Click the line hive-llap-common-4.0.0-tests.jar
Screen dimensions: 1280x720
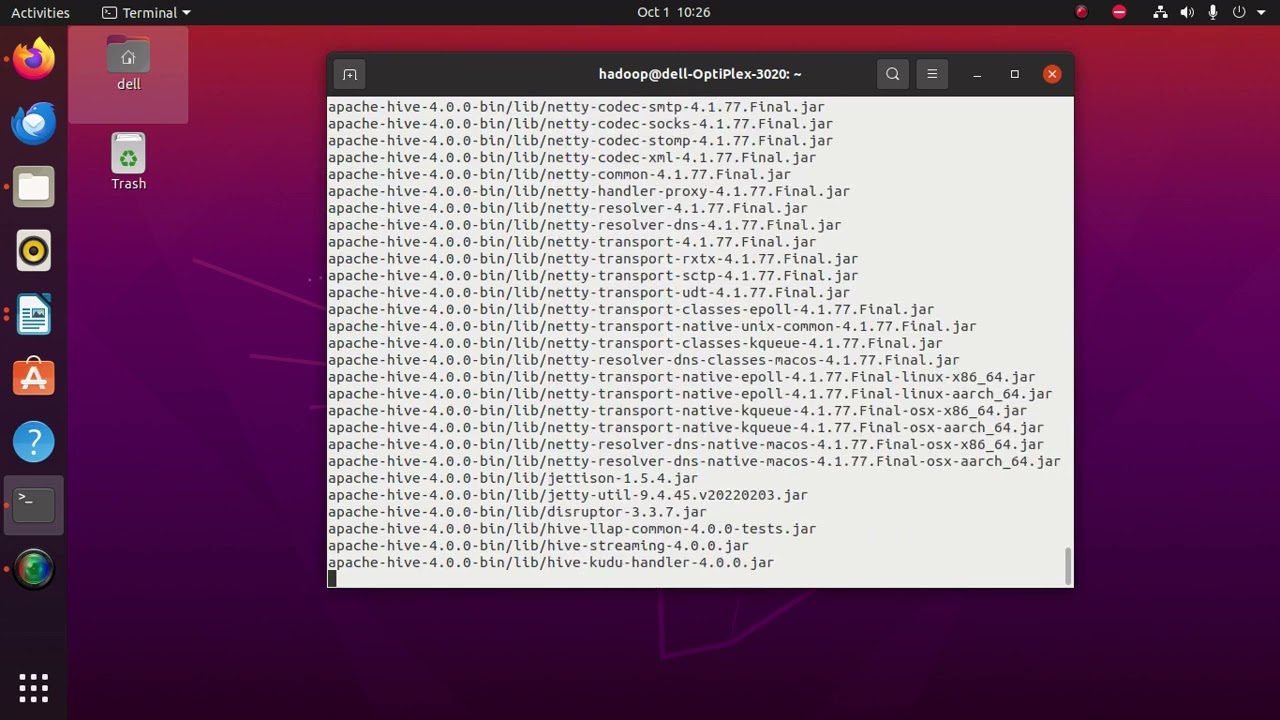(x=572, y=529)
